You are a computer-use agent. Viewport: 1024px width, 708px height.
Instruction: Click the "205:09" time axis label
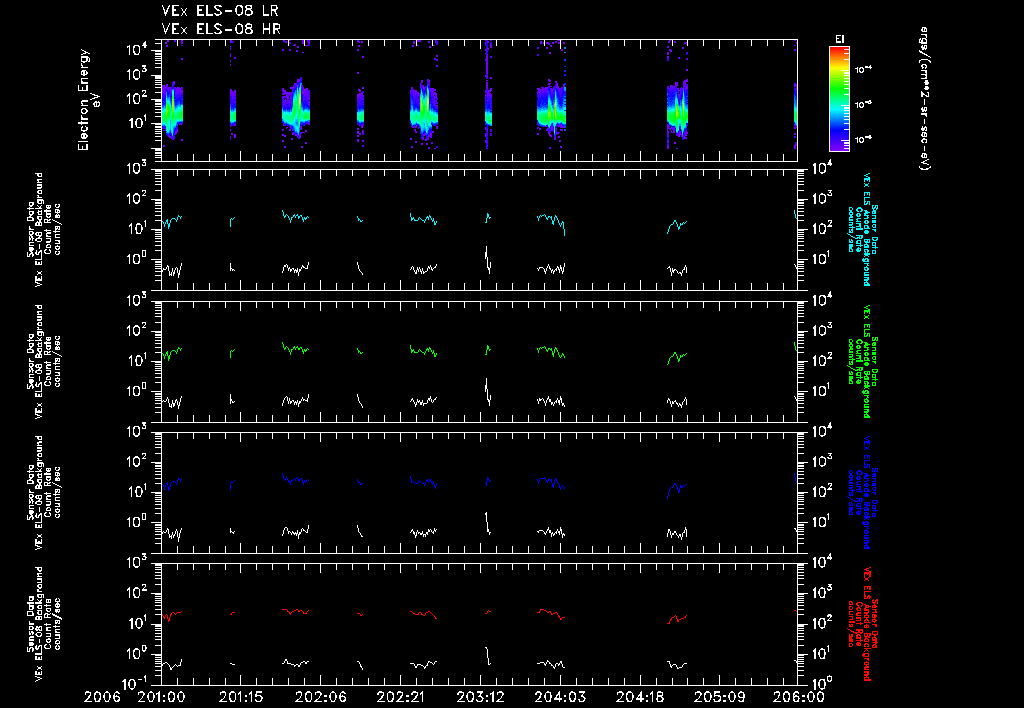pos(719,698)
